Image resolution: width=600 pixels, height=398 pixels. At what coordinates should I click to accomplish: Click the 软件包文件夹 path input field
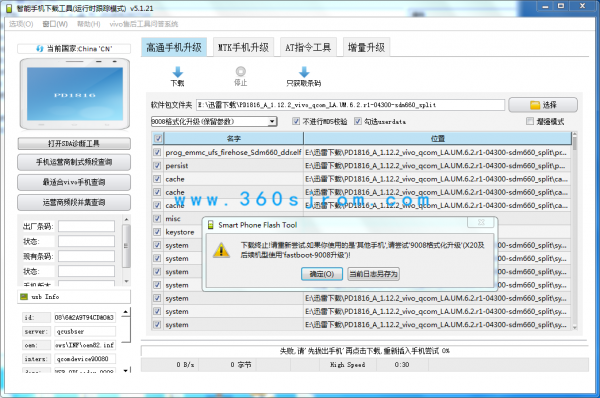pos(351,105)
